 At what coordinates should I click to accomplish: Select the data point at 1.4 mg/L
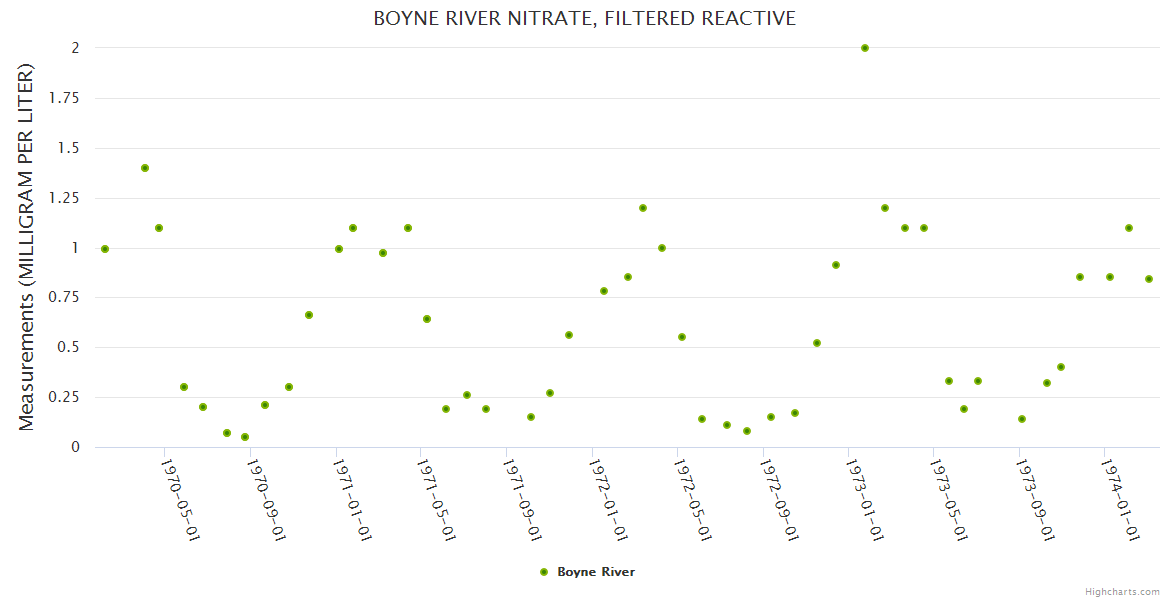(x=145, y=168)
